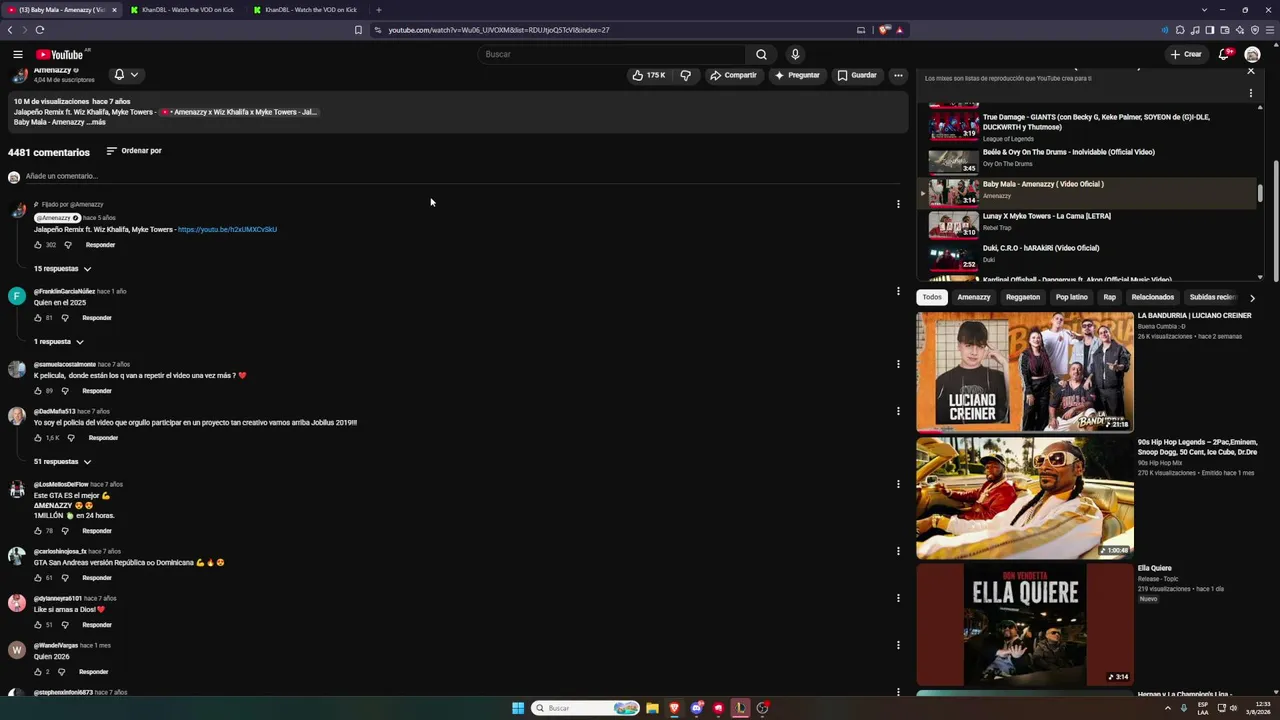Select the Rap filter chip

1109,297
